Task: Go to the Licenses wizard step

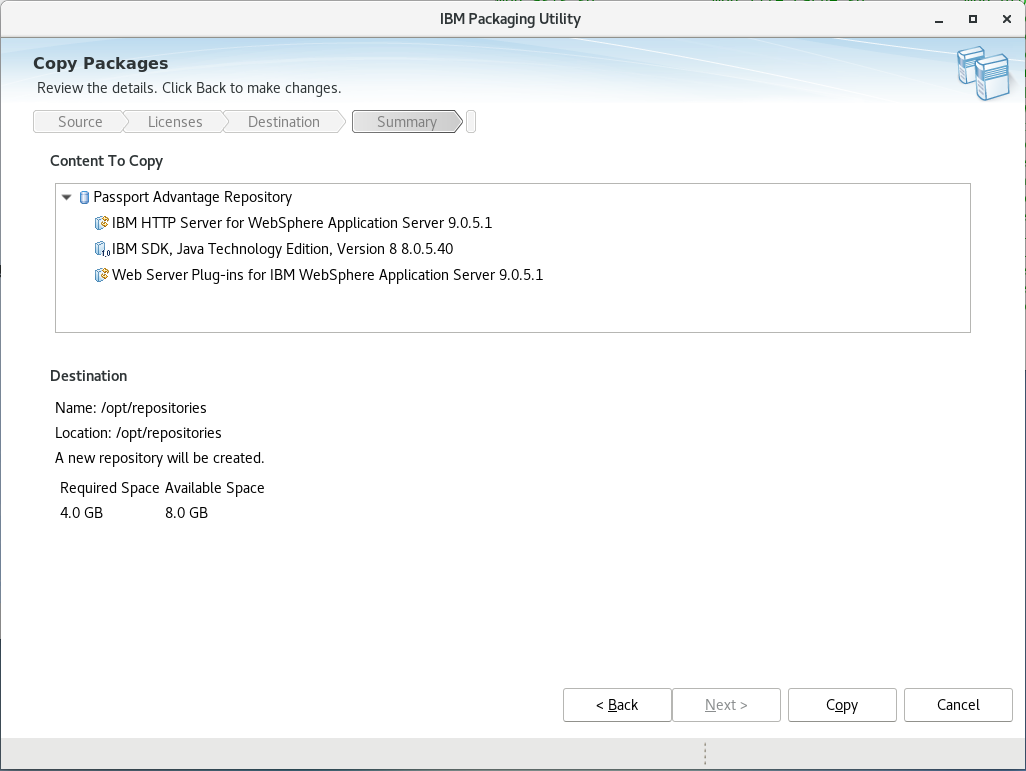Action: [175, 122]
